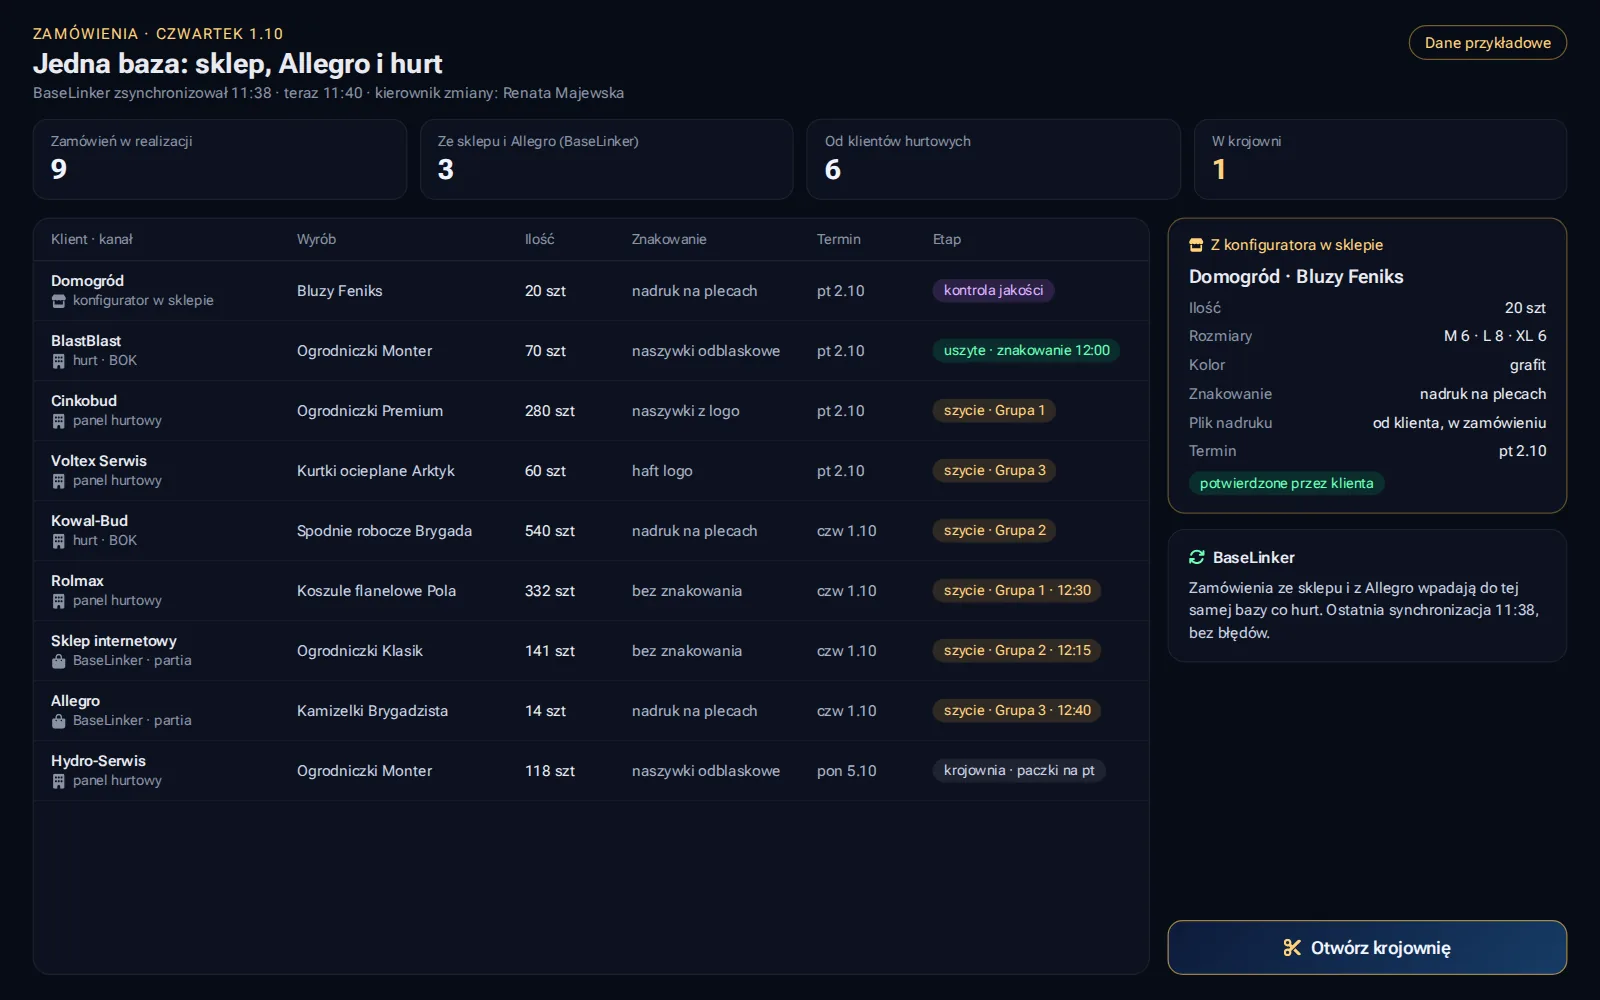Click the potwierdzone przez klienta badge

pyautogui.click(x=1286, y=483)
